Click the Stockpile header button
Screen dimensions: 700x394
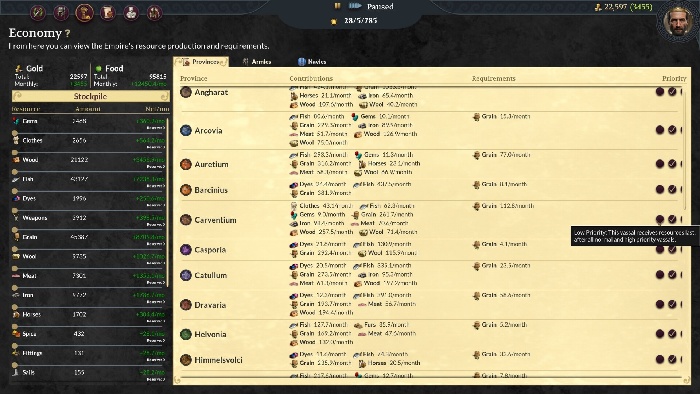(x=91, y=96)
